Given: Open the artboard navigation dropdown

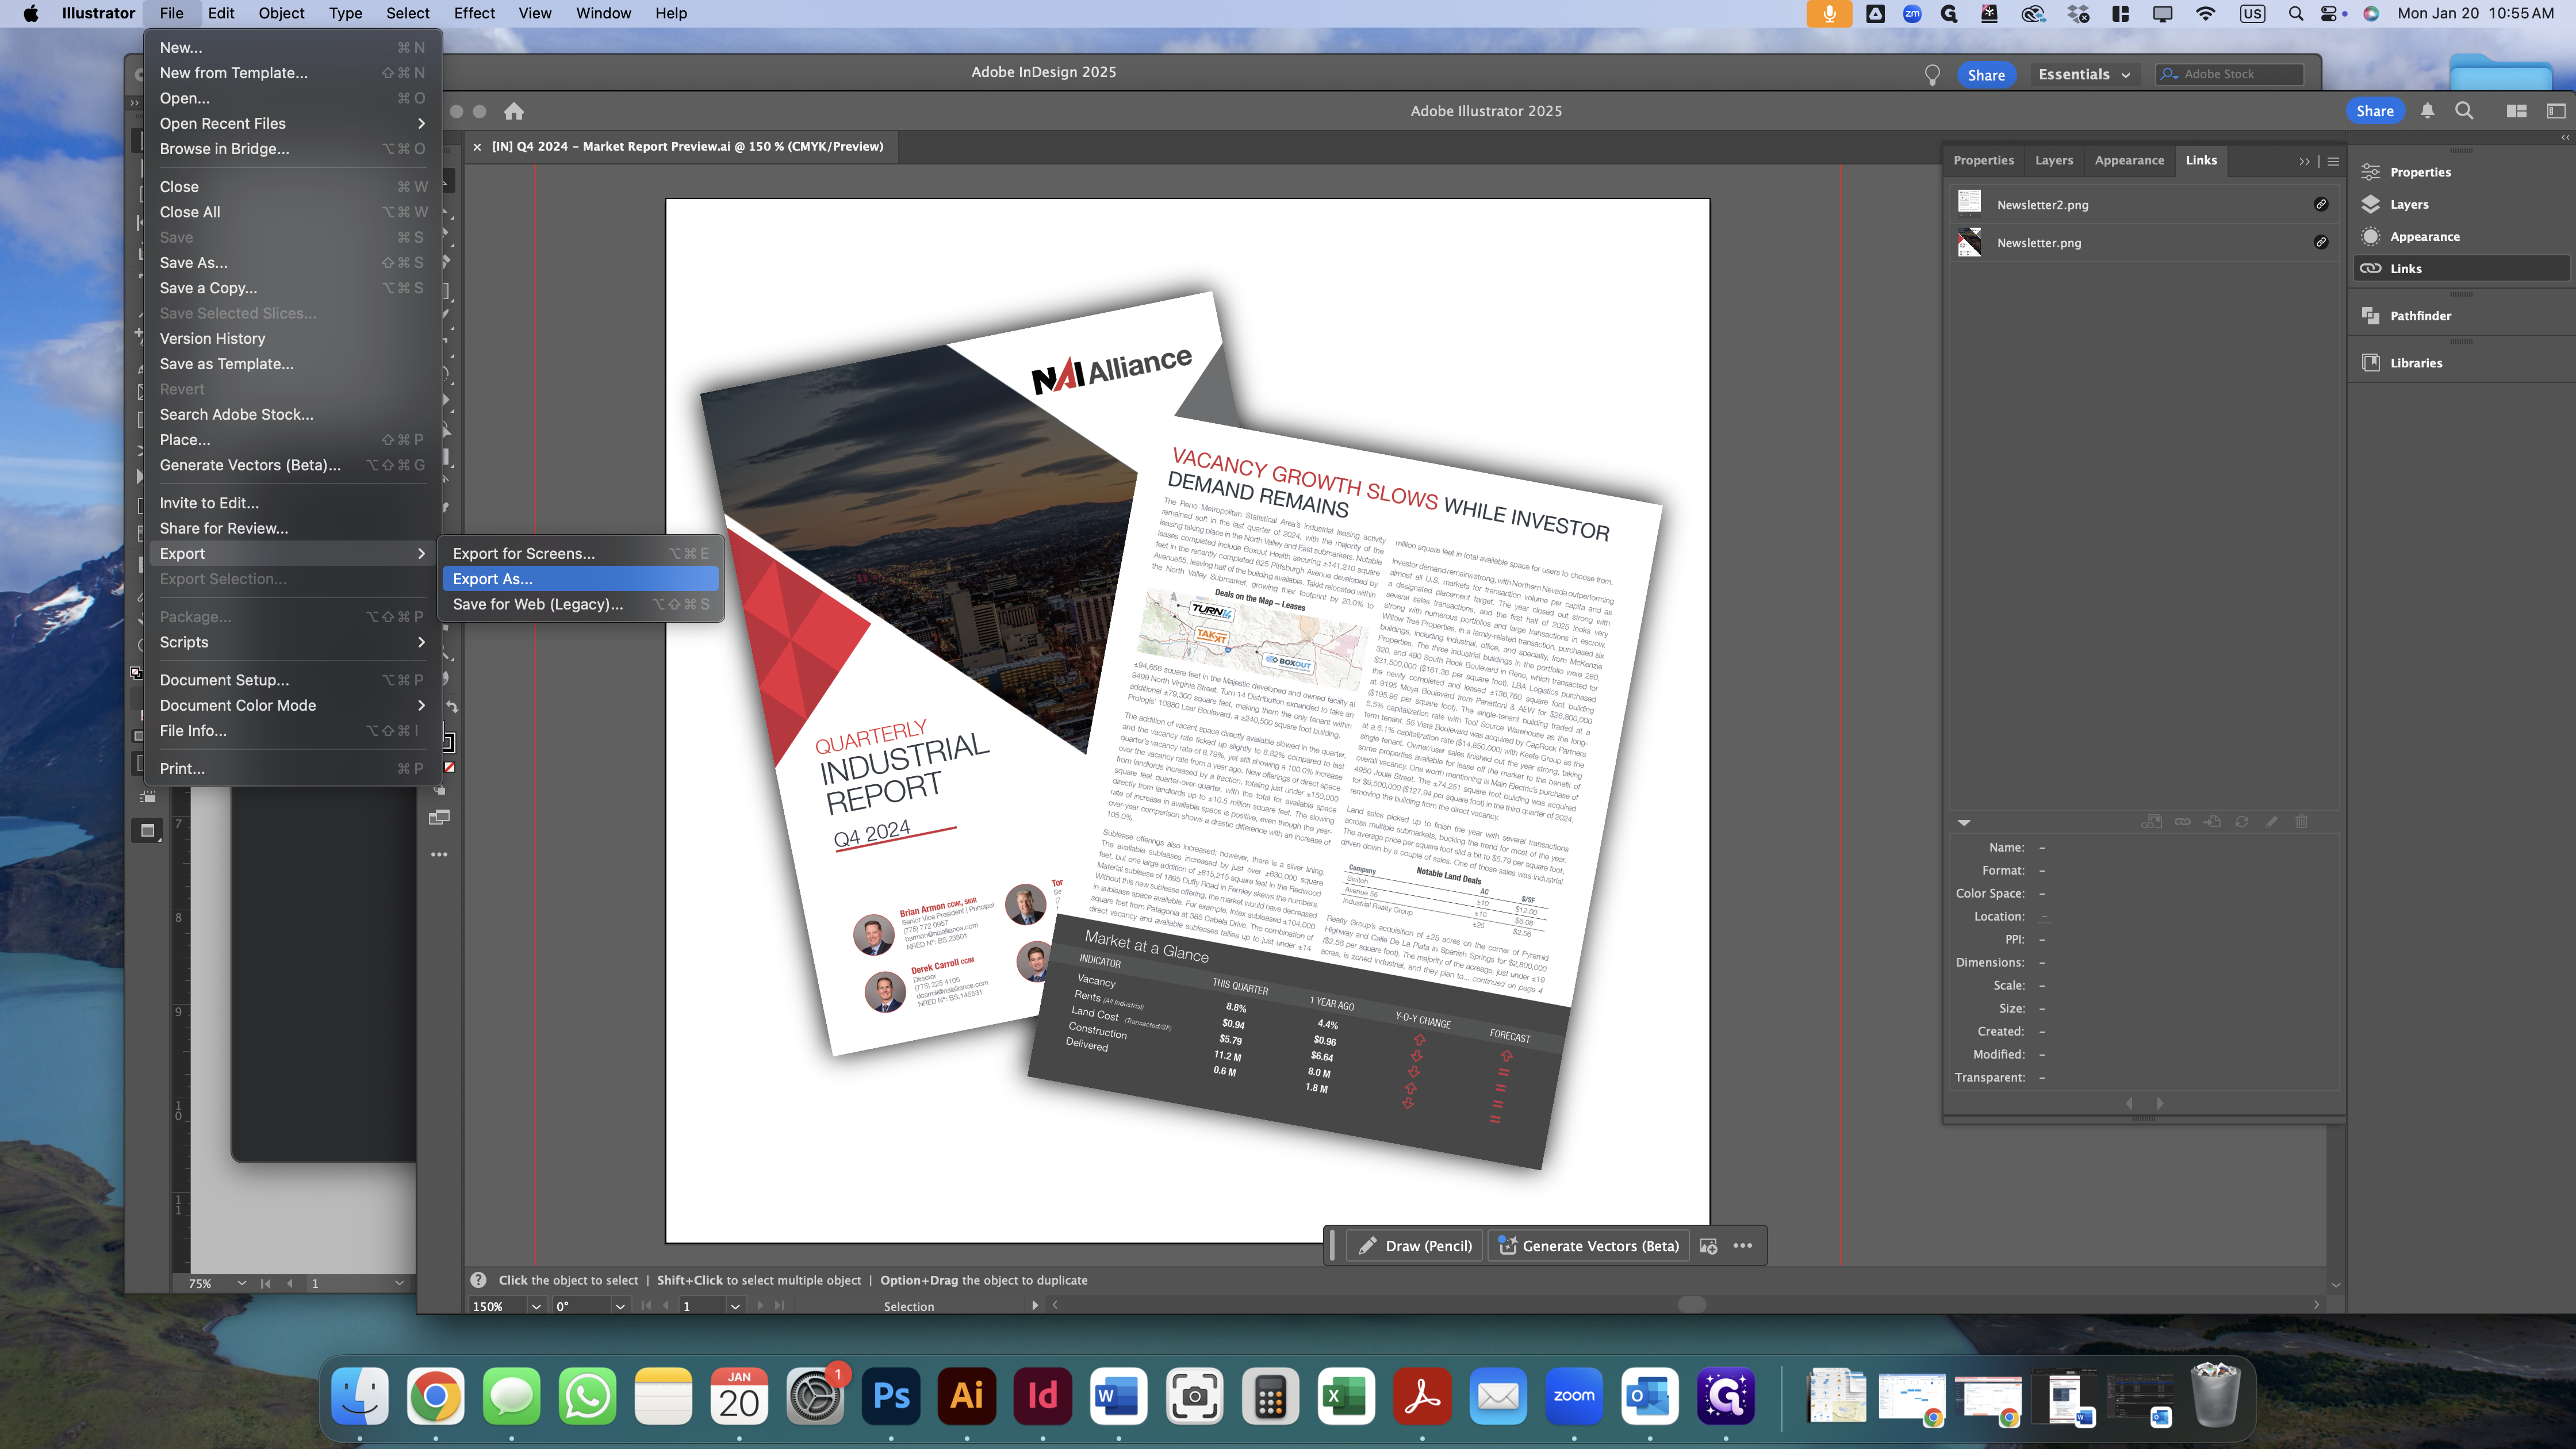Looking at the screenshot, I should [735, 1306].
